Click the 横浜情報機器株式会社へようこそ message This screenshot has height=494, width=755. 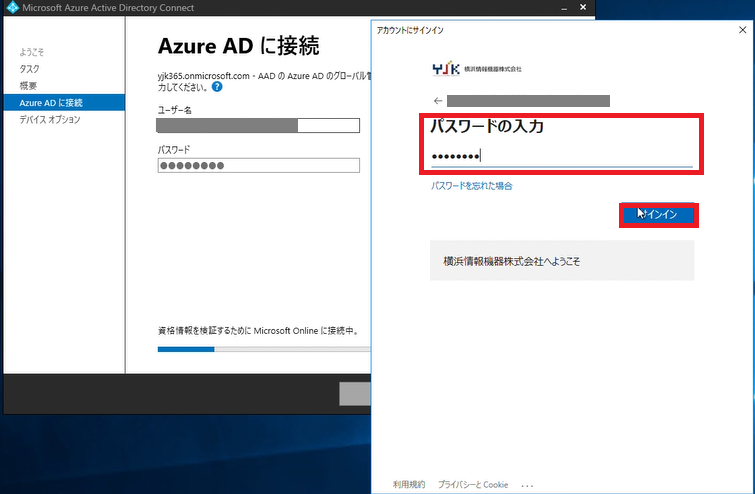coord(512,261)
